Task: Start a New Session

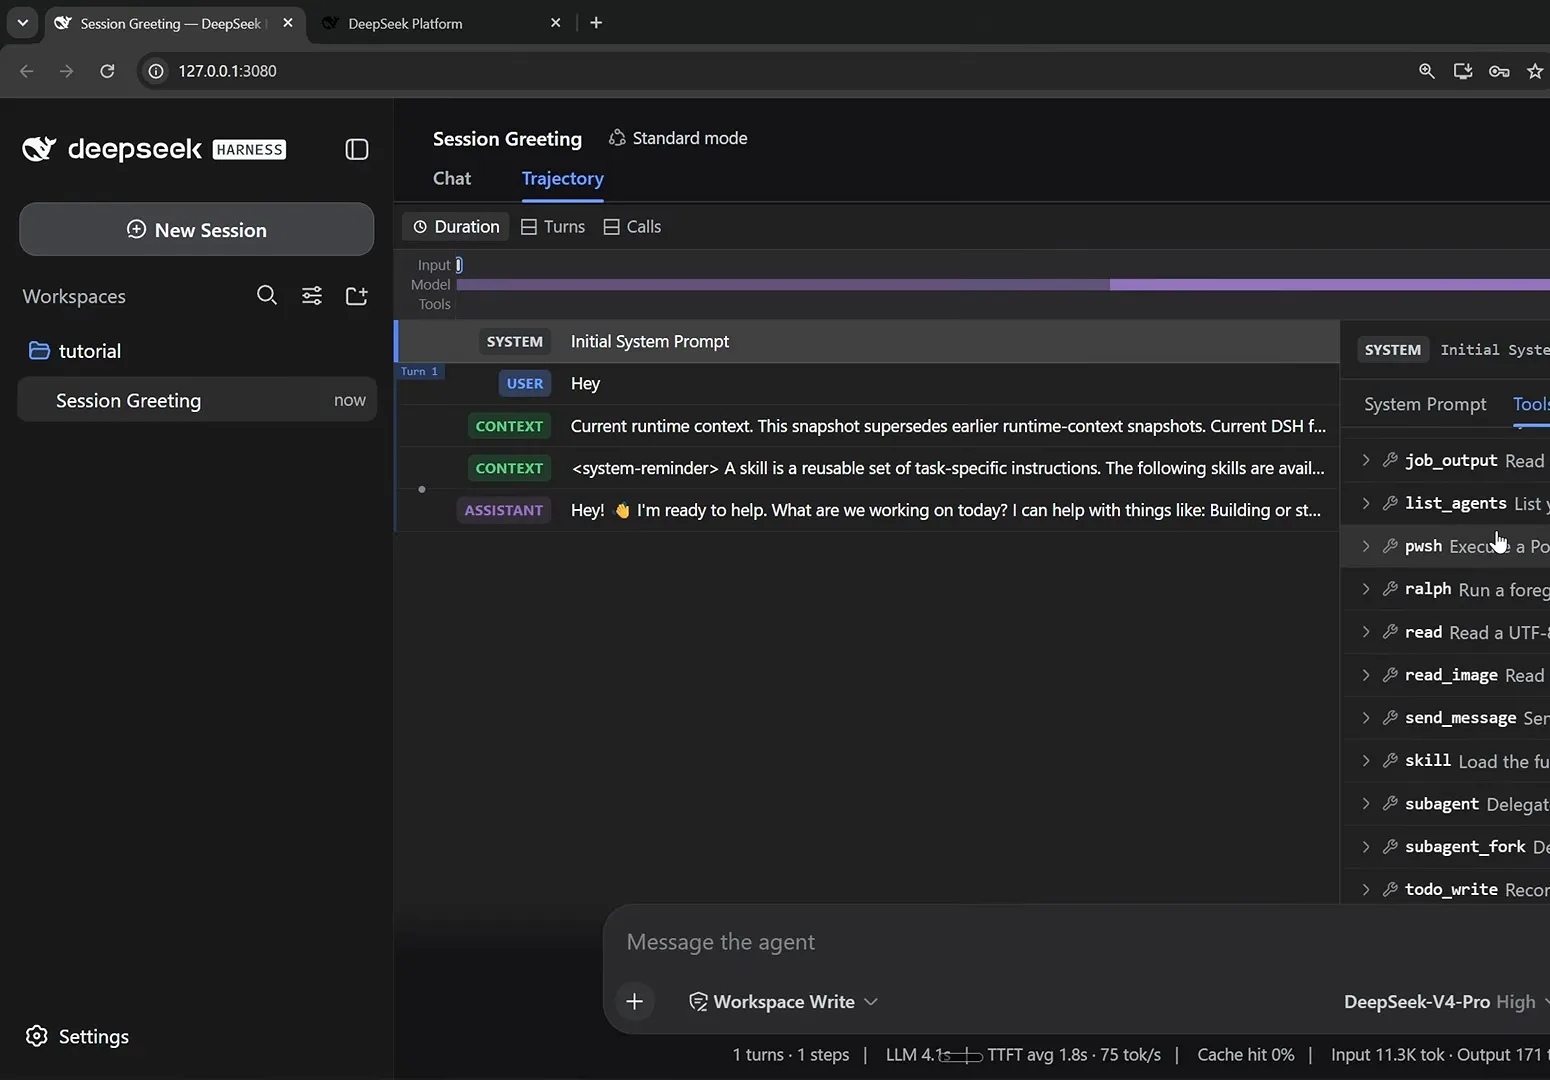Action: point(197,229)
